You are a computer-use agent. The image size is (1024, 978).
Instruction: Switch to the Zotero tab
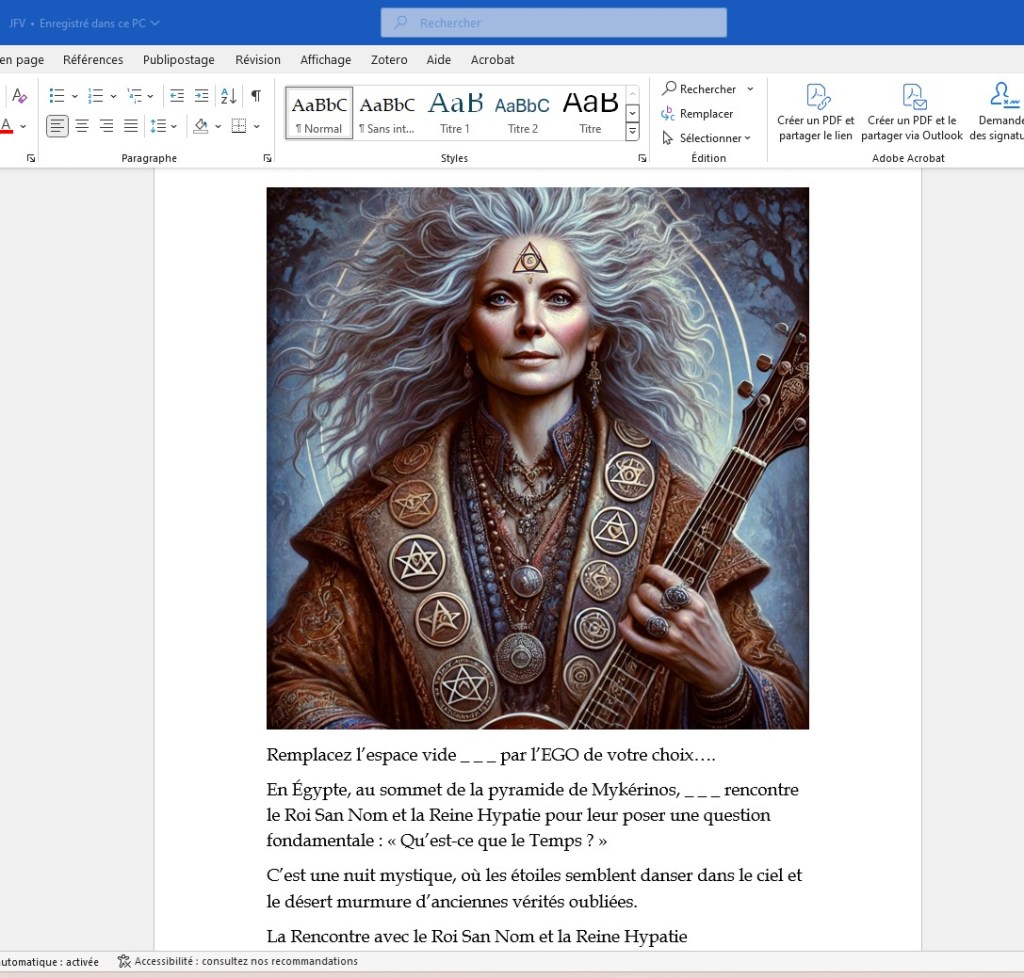click(x=389, y=60)
